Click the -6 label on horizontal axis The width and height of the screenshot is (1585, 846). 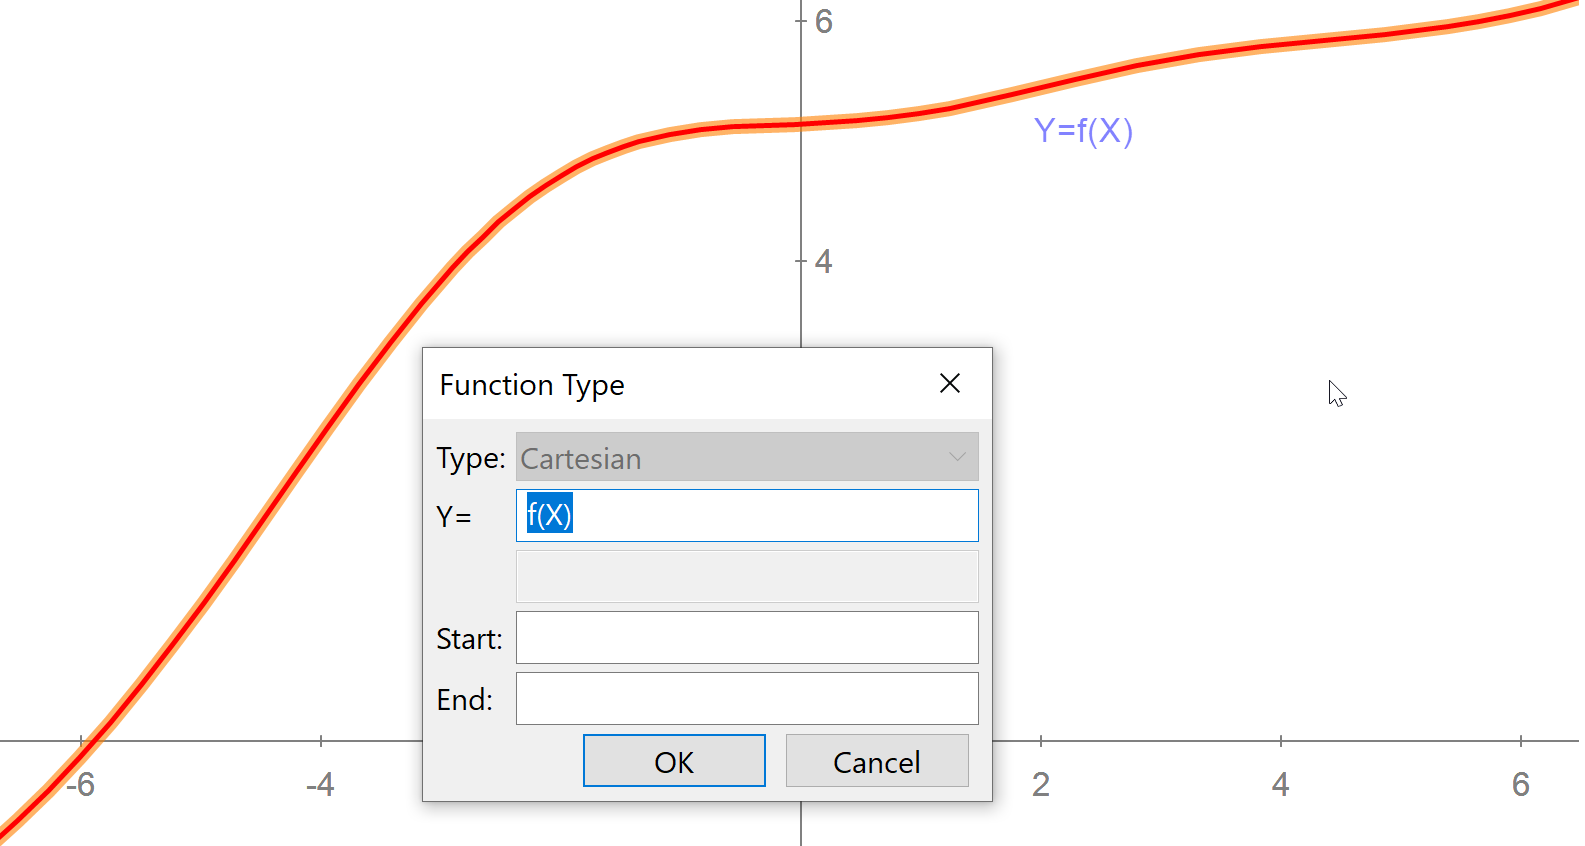[x=80, y=785]
